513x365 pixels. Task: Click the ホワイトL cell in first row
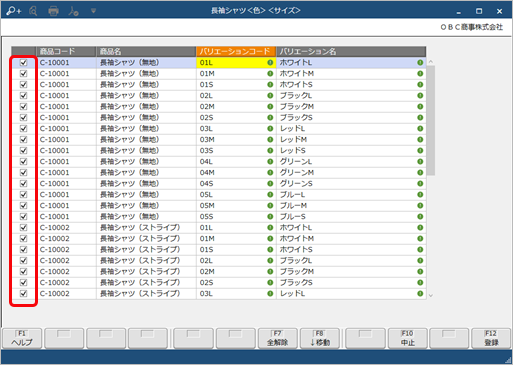(351, 63)
